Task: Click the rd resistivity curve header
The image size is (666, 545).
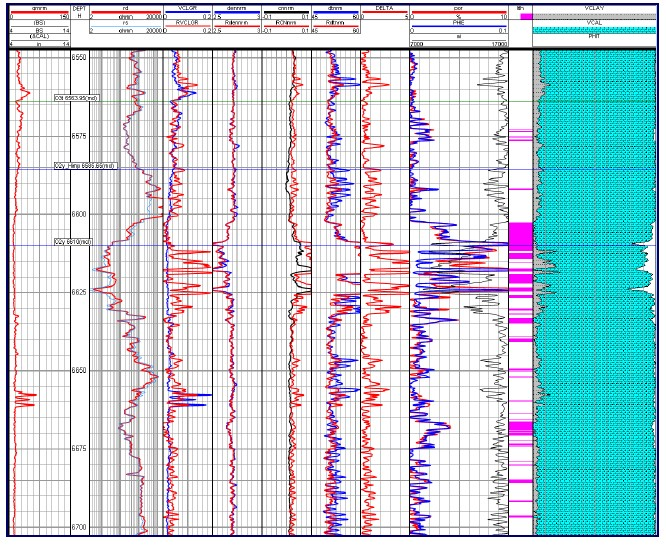Action: click(126, 8)
